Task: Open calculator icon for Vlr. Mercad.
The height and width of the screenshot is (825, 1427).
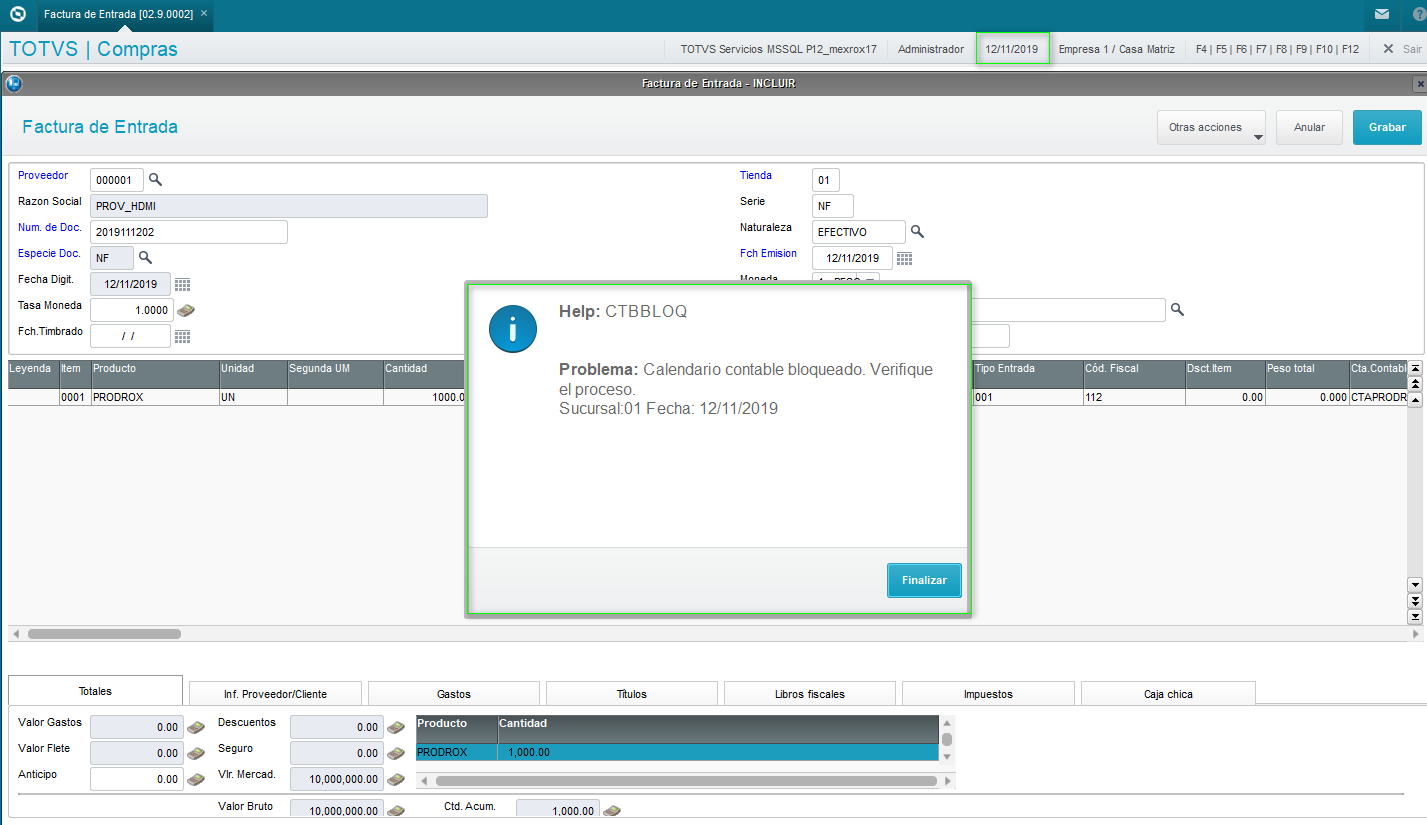Action: pyautogui.click(x=396, y=779)
